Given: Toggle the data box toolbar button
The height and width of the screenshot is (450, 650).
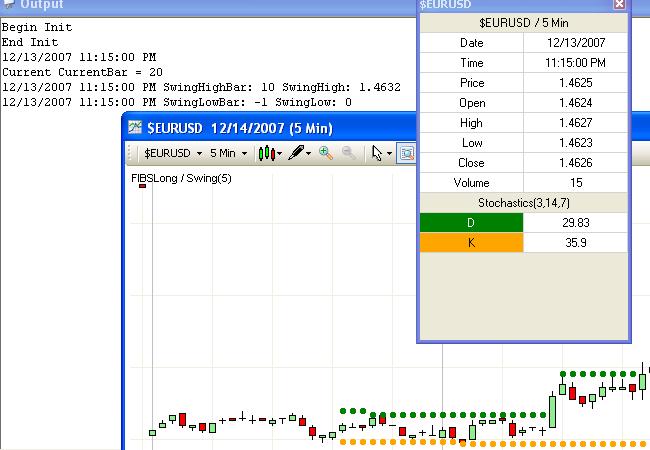Looking at the screenshot, I should [406, 153].
